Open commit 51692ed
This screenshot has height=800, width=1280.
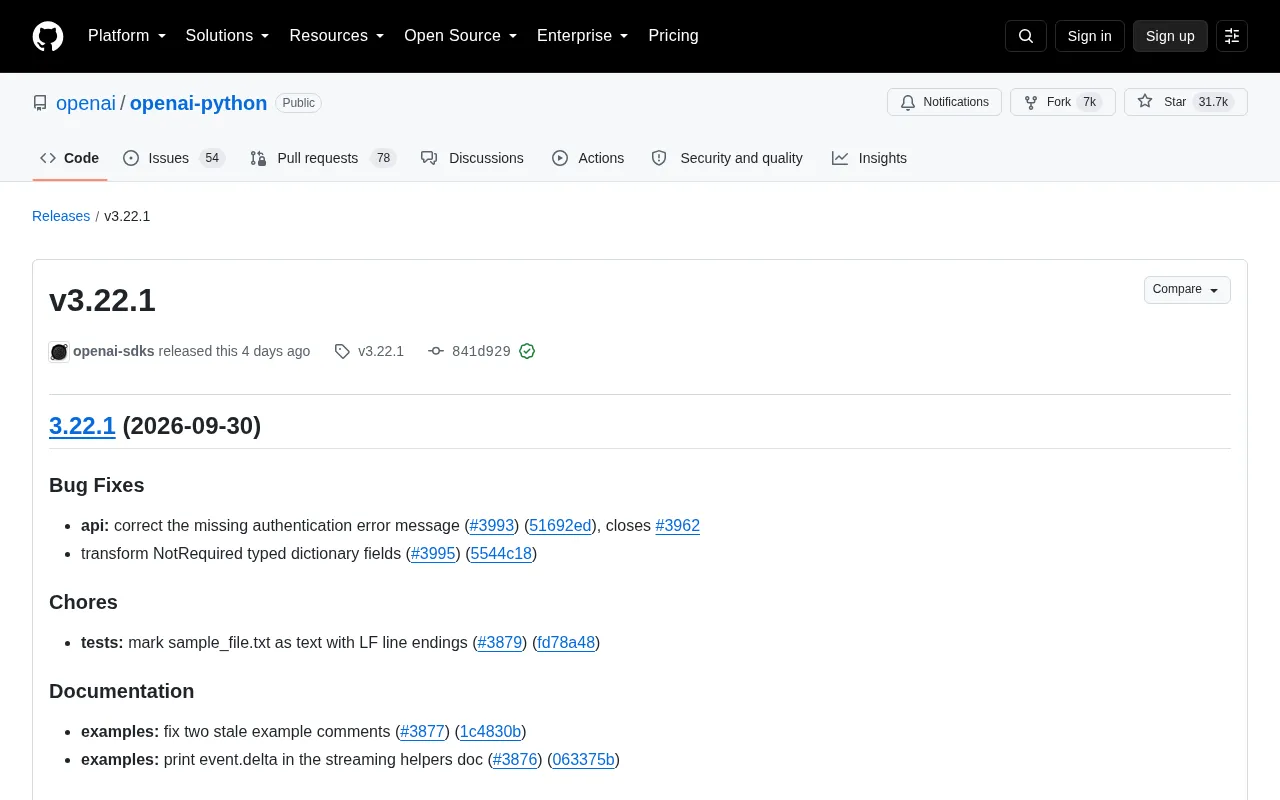click(560, 525)
